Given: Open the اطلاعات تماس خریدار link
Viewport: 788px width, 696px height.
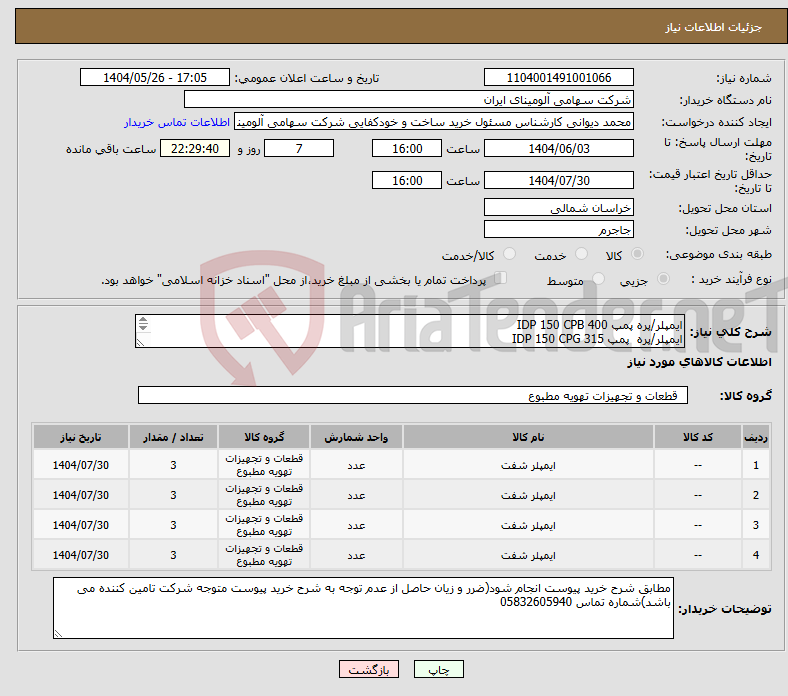Looking at the screenshot, I should point(177,122).
